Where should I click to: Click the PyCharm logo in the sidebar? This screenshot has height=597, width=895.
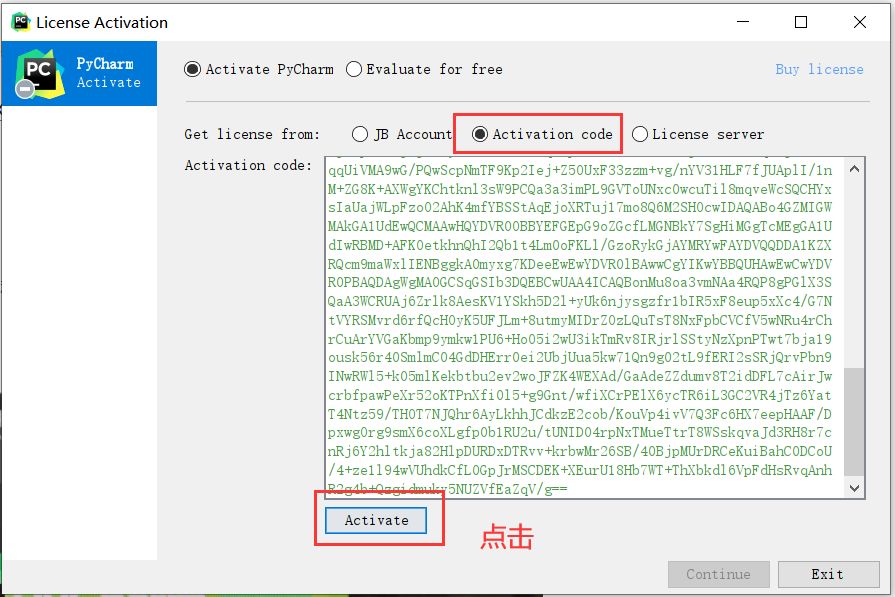coord(39,74)
